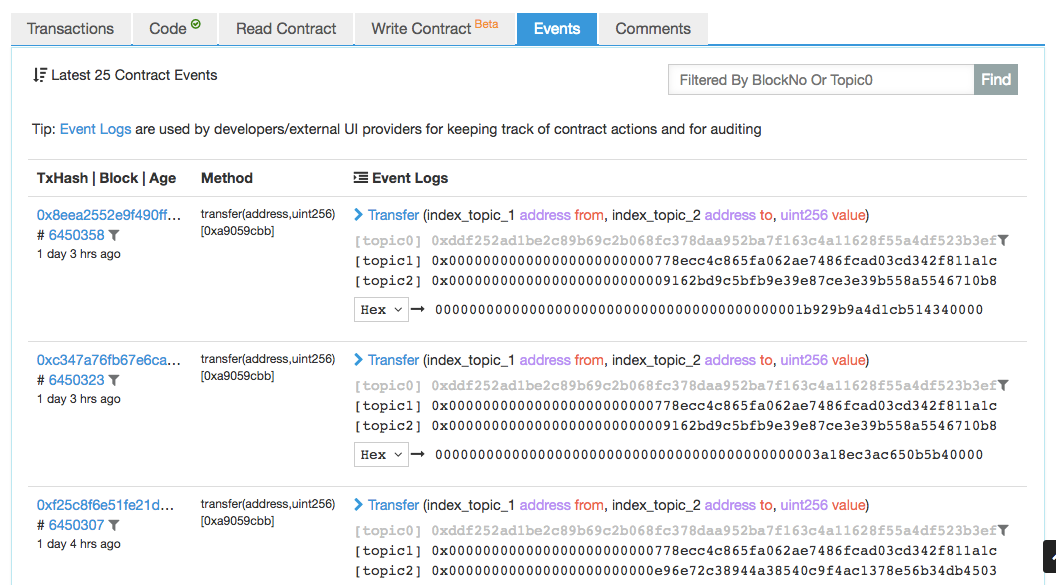Open the Write Contract Beta tab
The height and width of the screenshot is (585, 1056).
click(434, 29)
